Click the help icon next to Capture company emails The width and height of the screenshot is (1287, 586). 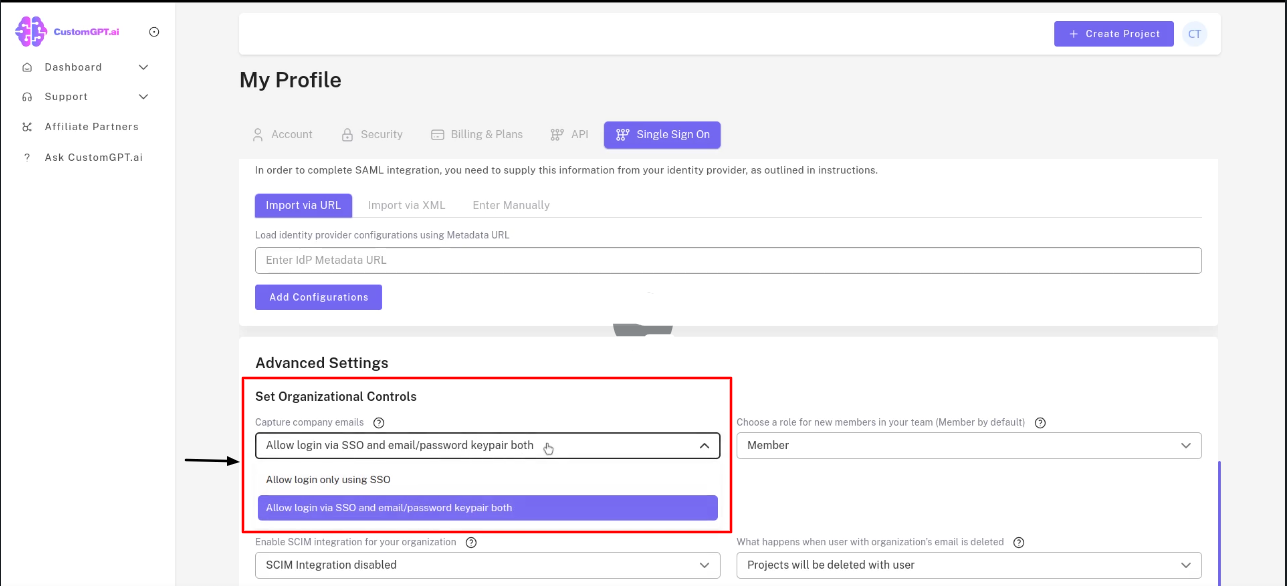tap(378, 422)
